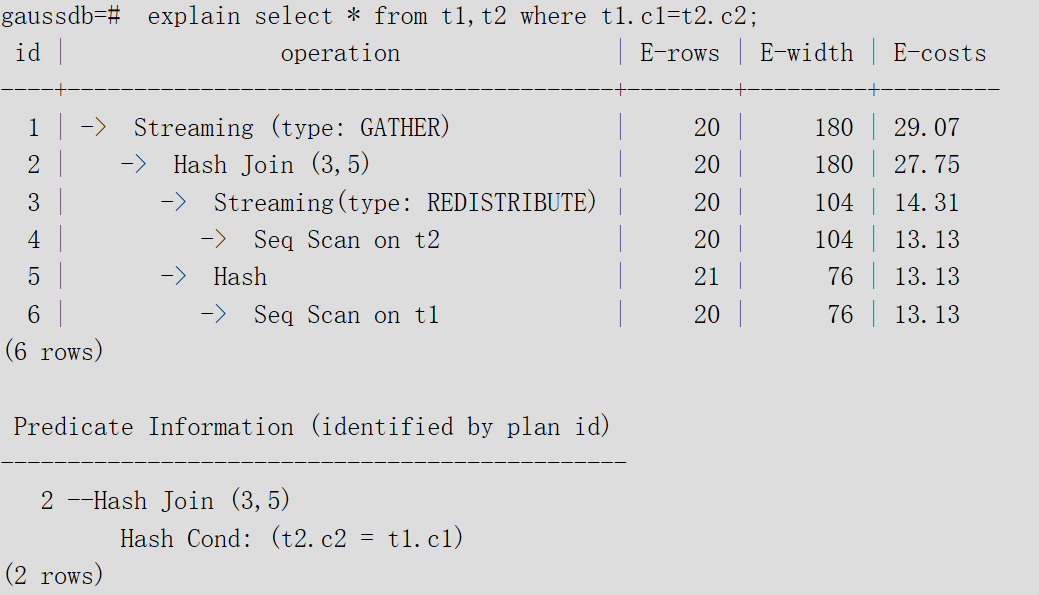The height and width of the screenshot is (595, 1039).
Task: Click the Hash Cond predicate line
Action: 292,538
